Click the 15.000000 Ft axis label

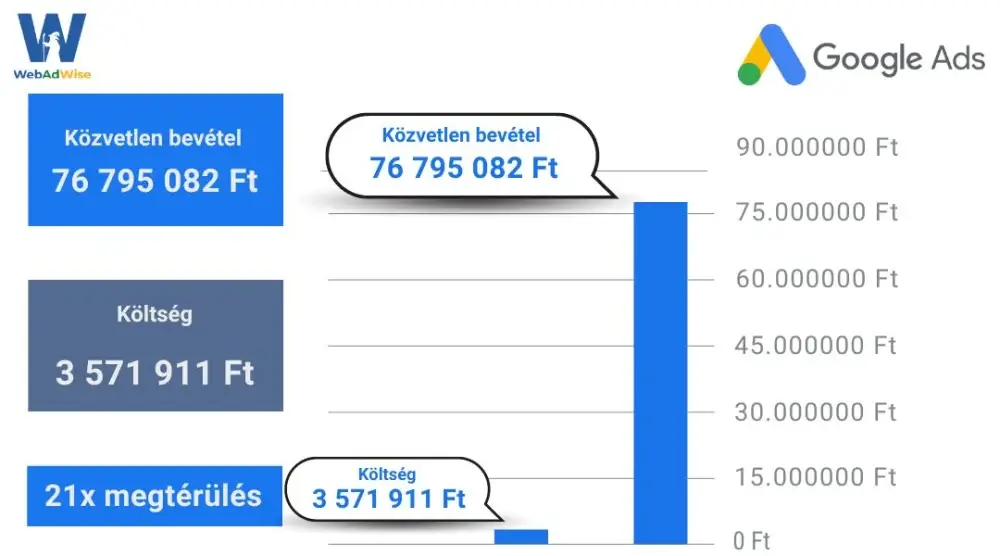pos(818,476)
